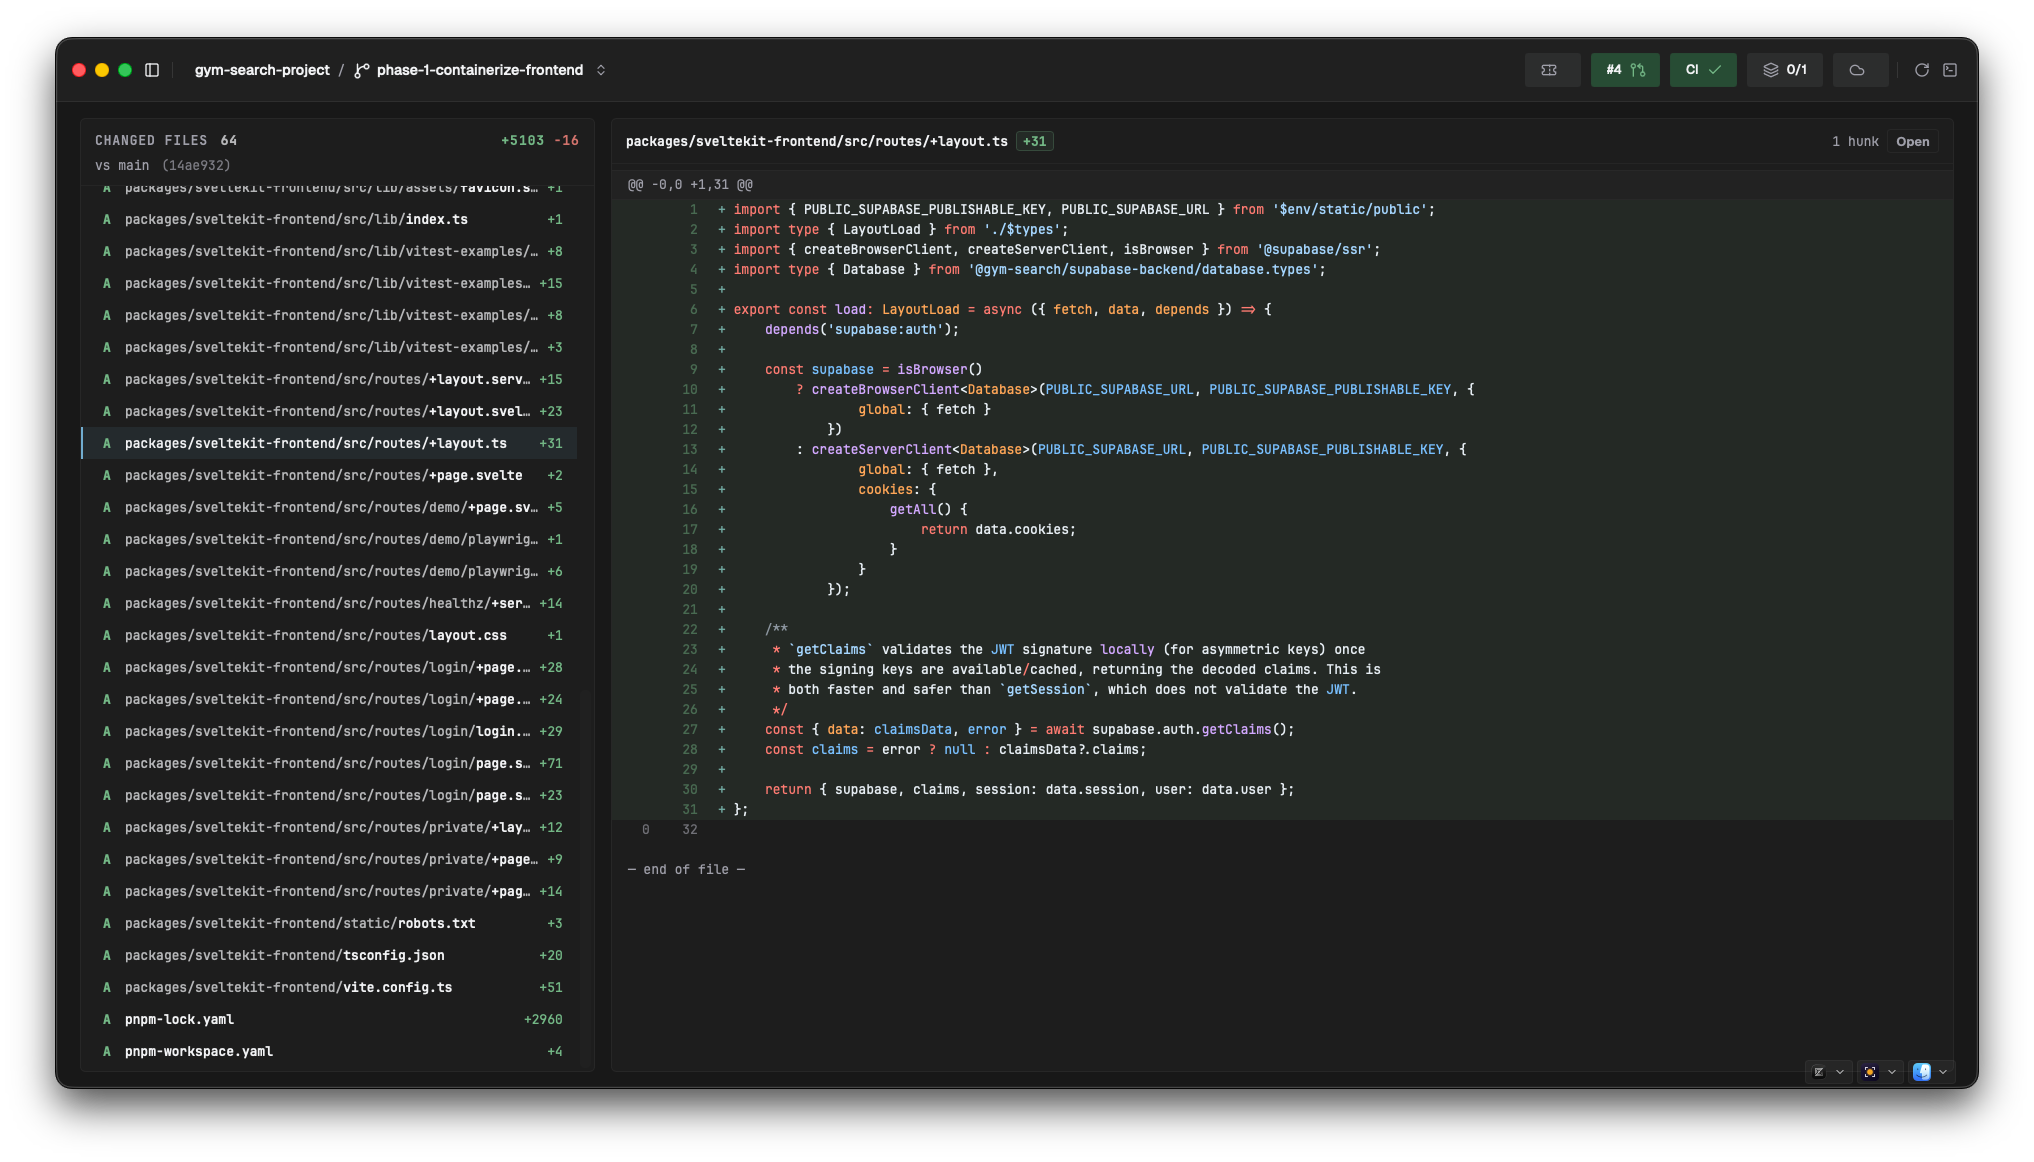
Task: Click the +2960 count for pnpm-lock.yaml
Action: pyautogui.click(x=543, y=1019)
